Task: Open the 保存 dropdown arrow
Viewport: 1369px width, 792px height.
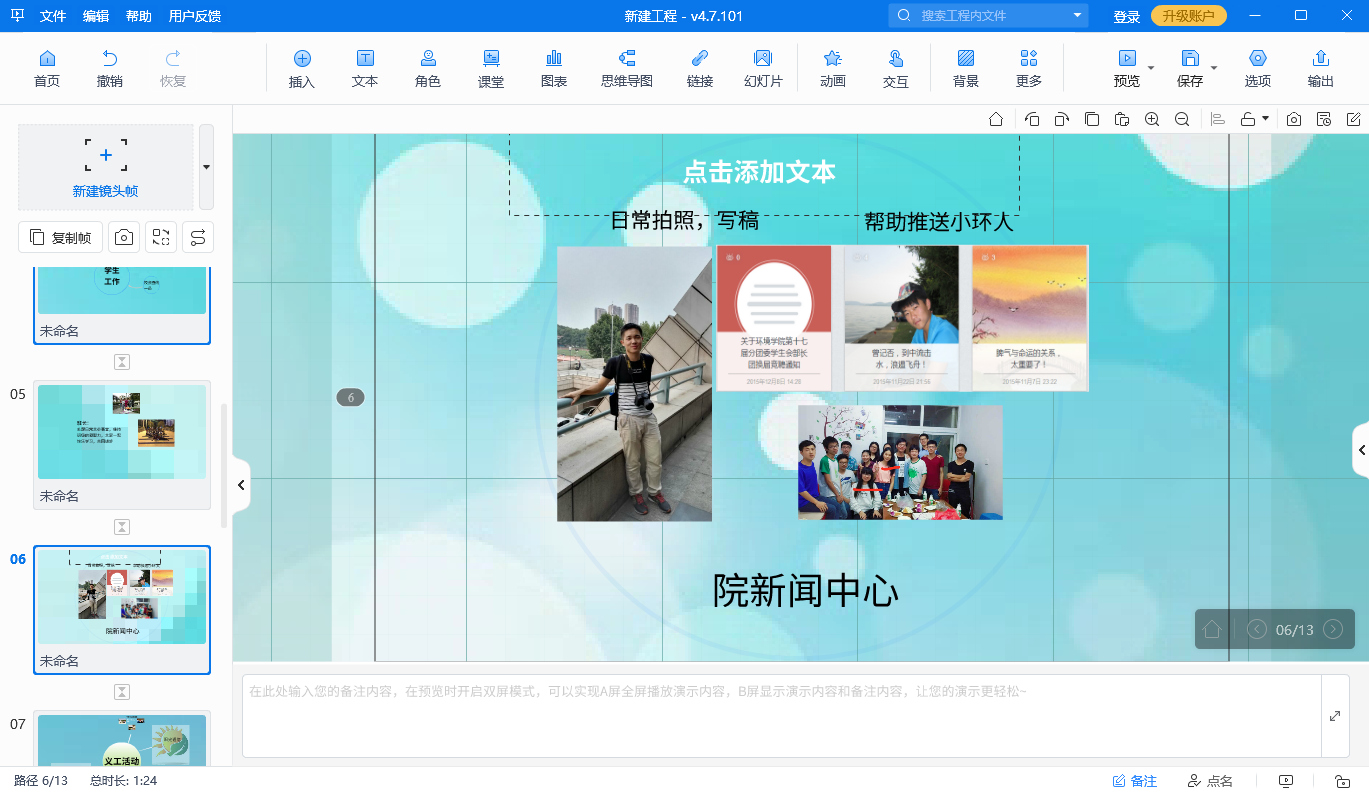Action: pyautogui.click(x=1214, y=68)
